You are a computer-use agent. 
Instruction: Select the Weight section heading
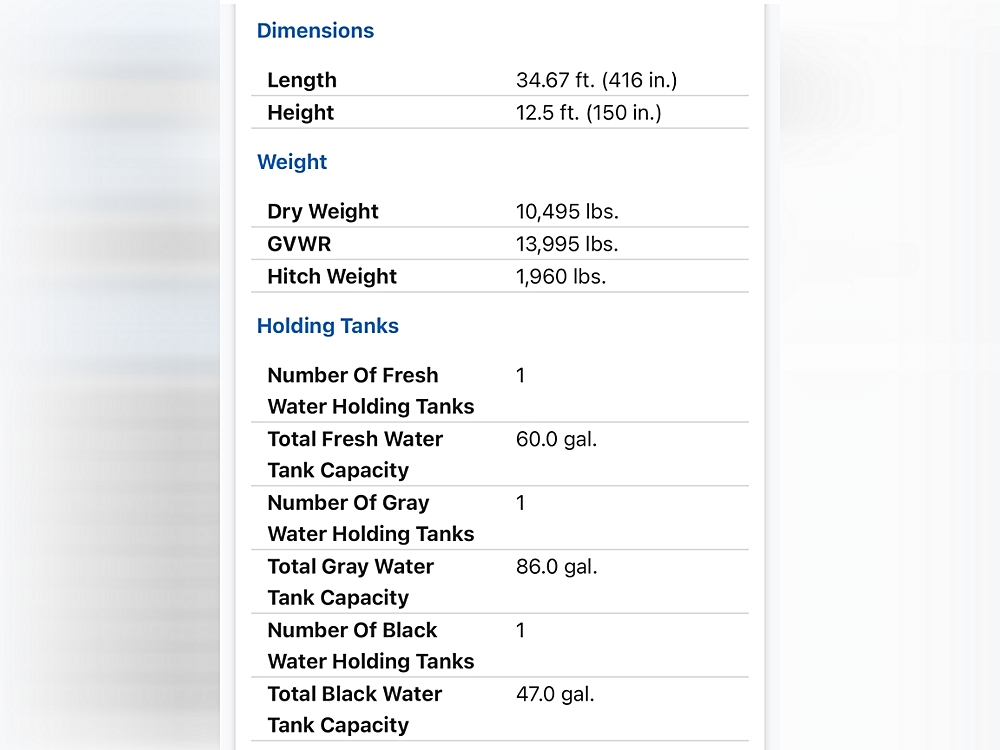coord(292,162)
